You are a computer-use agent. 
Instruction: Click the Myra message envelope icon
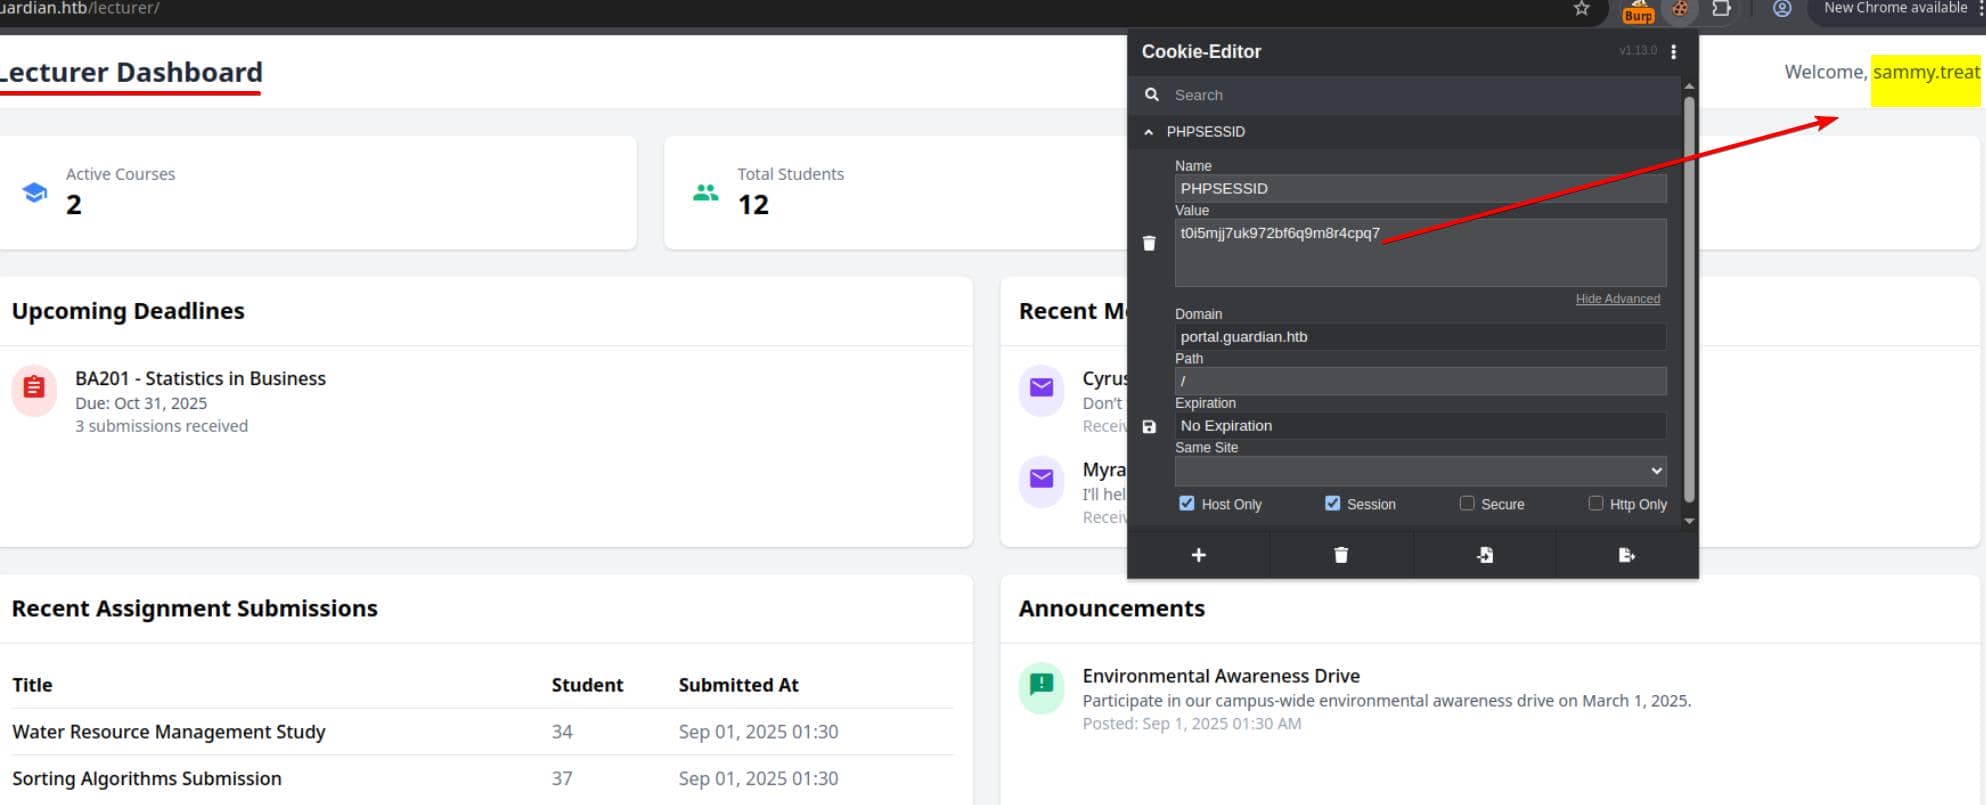(x=1041, y=479)
